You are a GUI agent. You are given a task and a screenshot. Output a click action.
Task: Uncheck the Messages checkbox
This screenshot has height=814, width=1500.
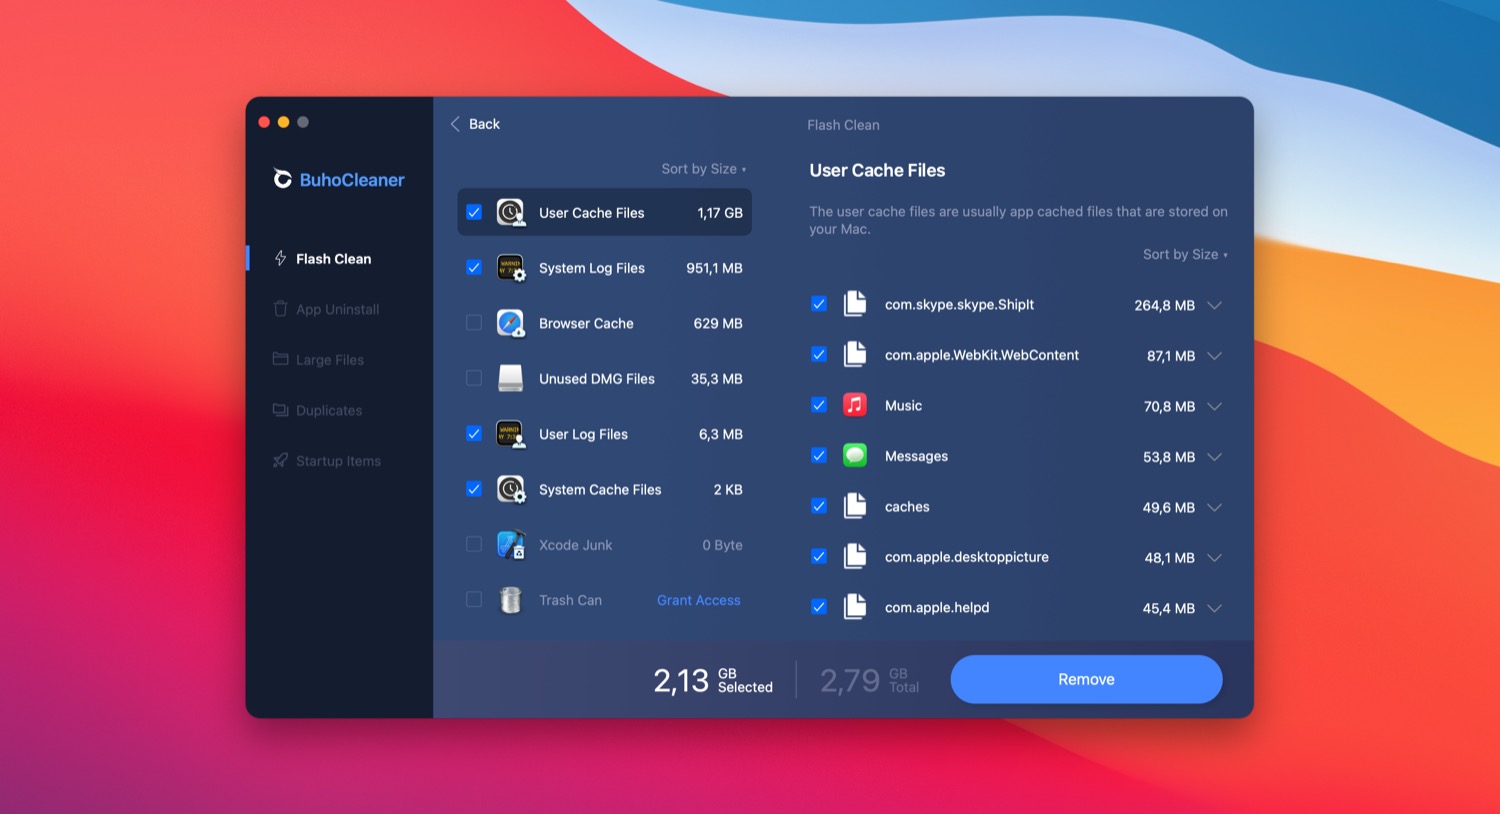click(x=819, y=455)
